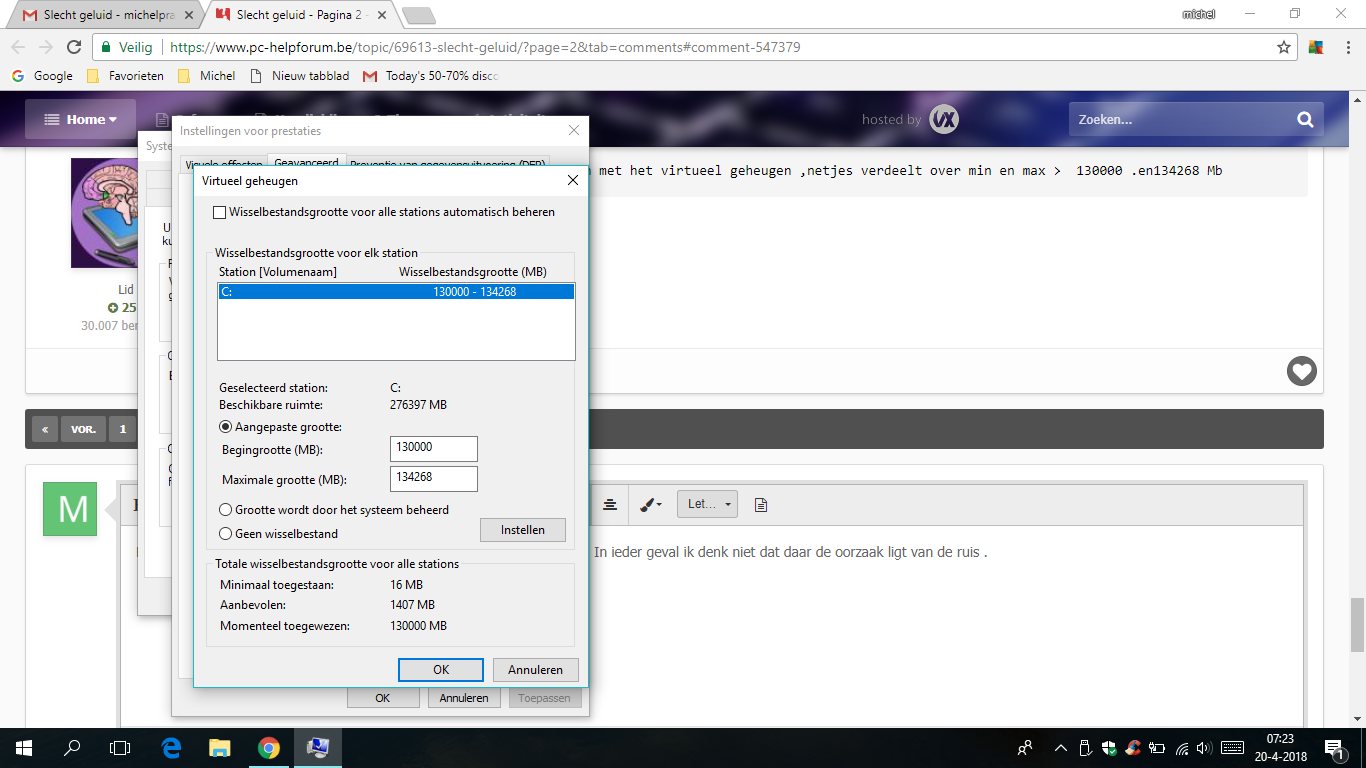The width and height of the screenshot is (1366, 768).
Task: Click the document preview icon in editor
Action: click(761, 504)
